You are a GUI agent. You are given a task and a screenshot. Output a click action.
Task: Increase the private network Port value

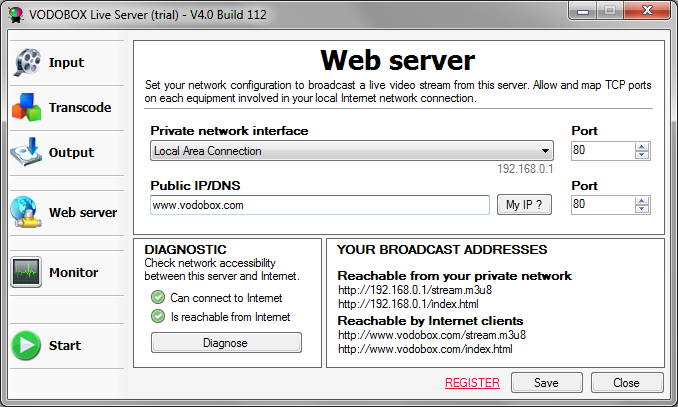[642, 147]
